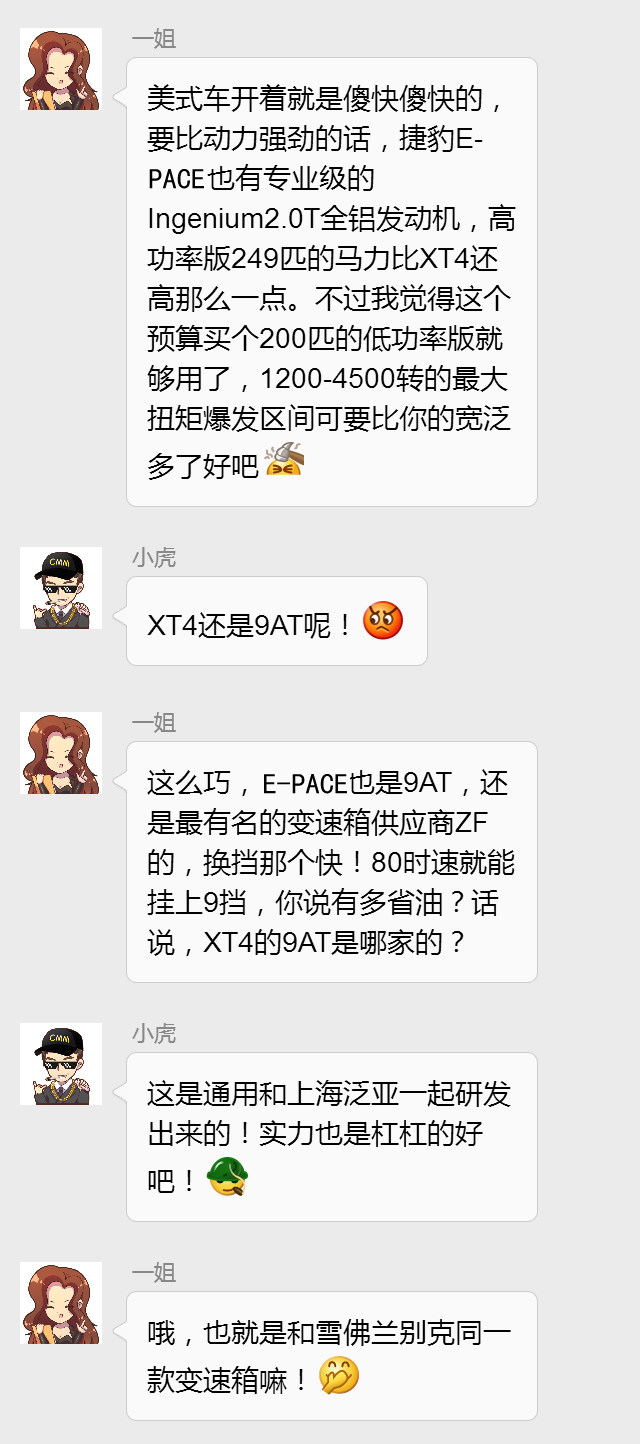Select the bubble mentioning 变速箱供应商ZF
The image size is (640, 1444).
332,862
